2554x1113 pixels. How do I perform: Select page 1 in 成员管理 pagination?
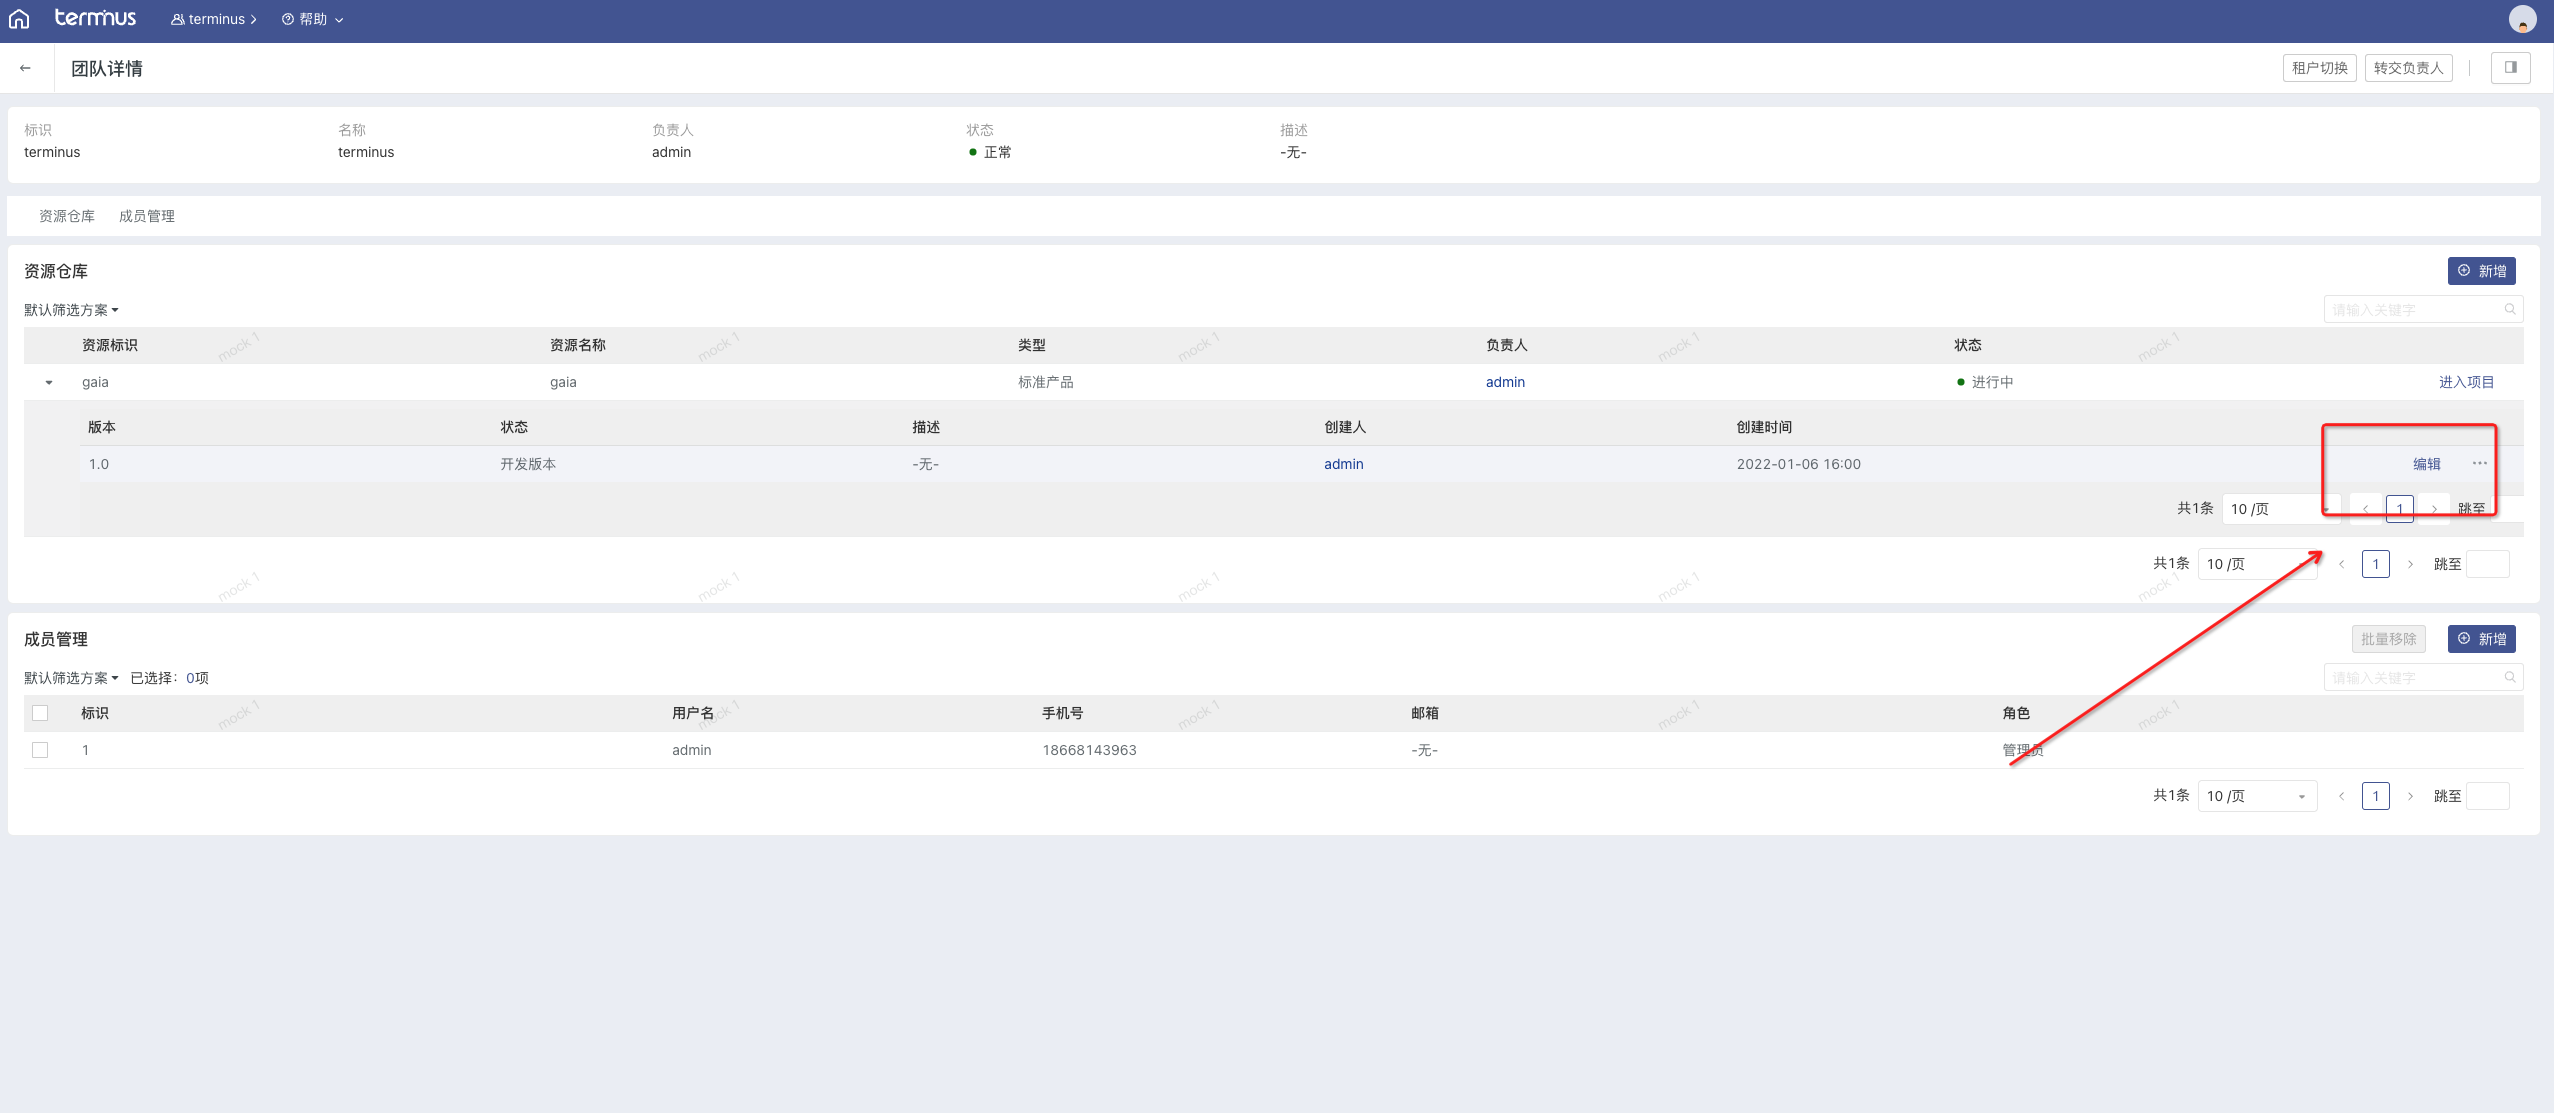[x=2376, y=796]
